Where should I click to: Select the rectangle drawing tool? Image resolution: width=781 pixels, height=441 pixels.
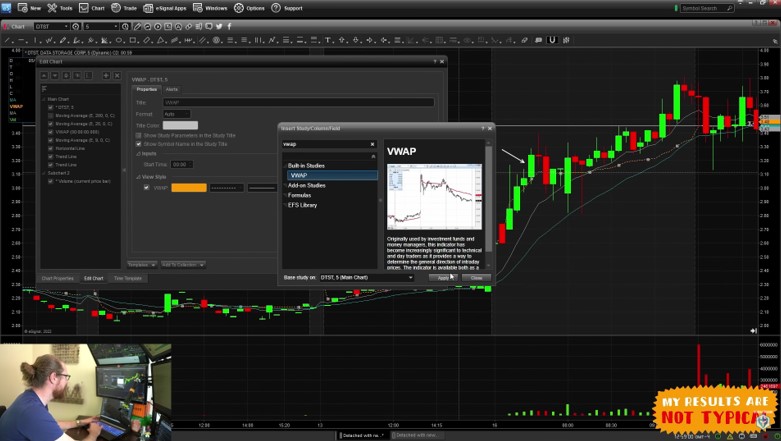pos(133,40)
